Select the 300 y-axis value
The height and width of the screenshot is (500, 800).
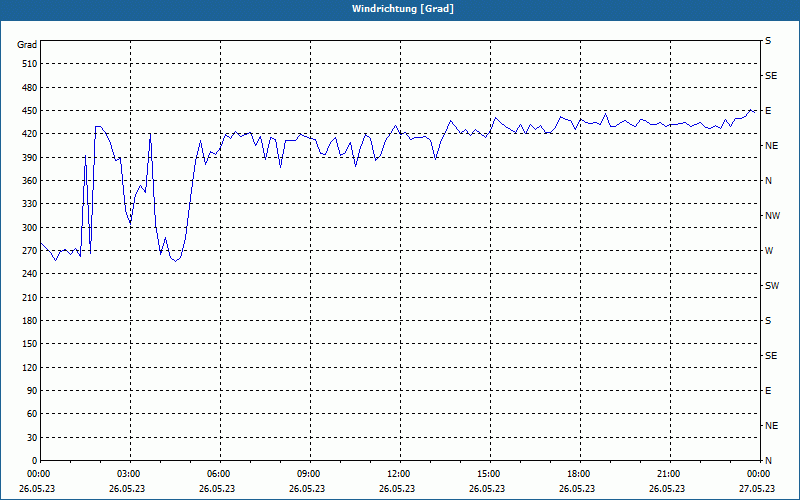coord(30,228)
